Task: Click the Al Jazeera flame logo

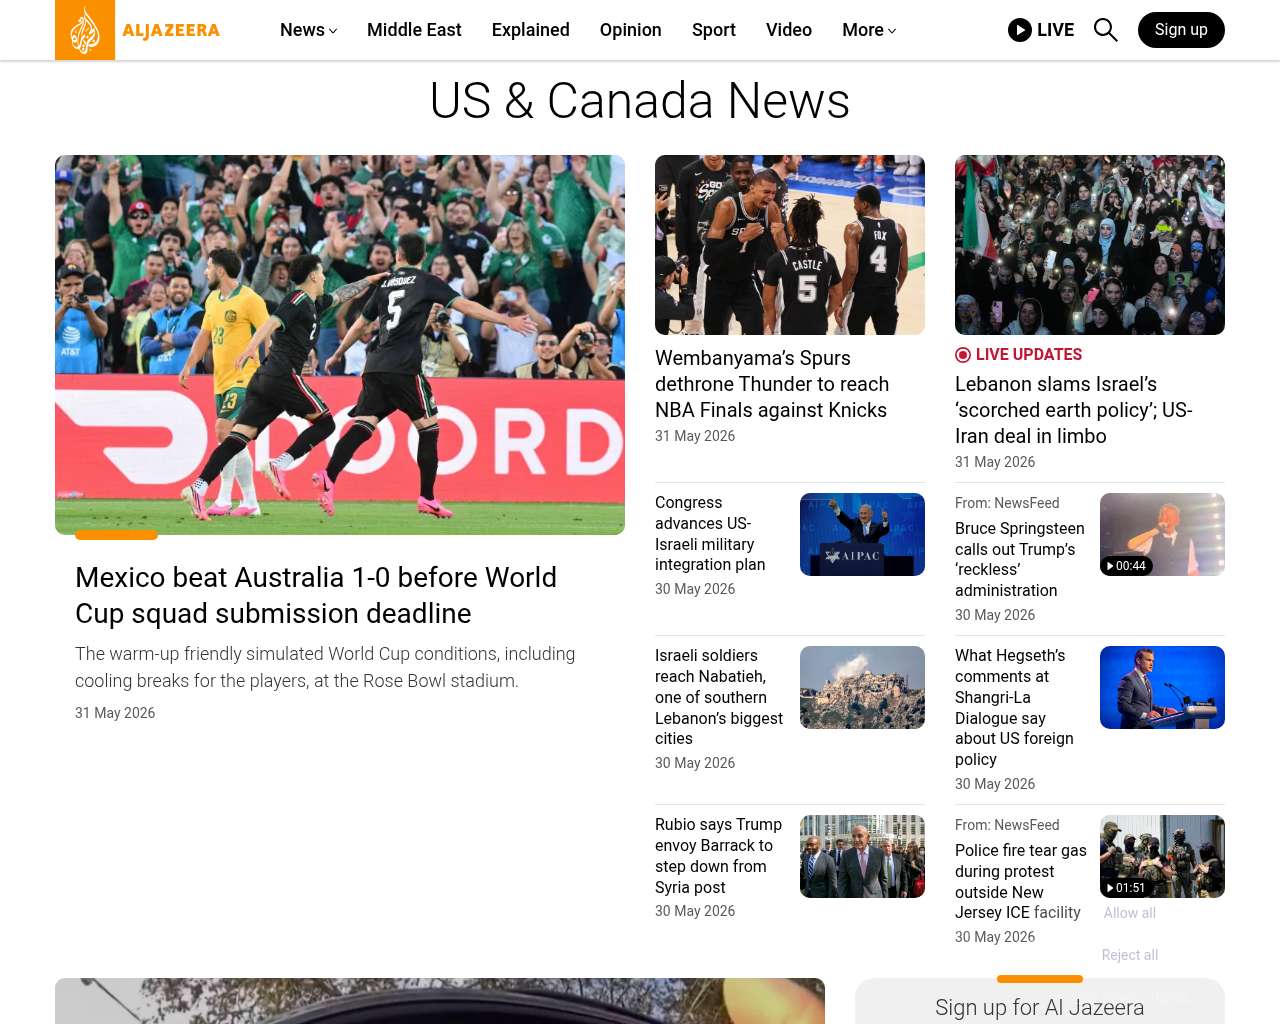Action: pos(85,30)
